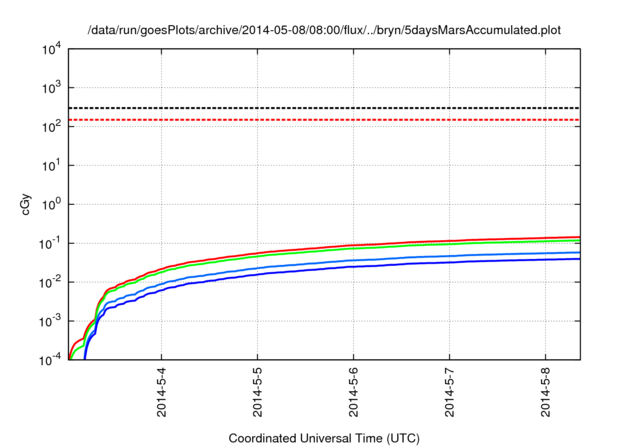Click the 10^2 y-axis tick label
The height and width of the screenshot is (448, 640).
51,126
